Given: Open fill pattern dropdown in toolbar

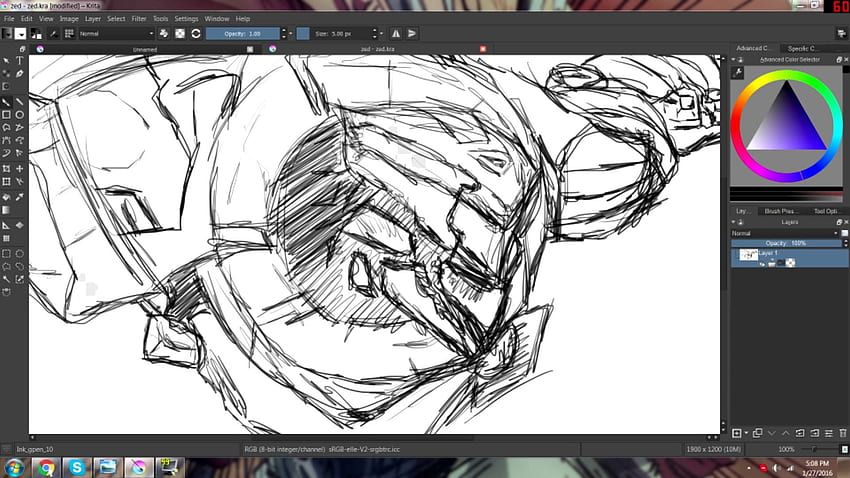Looking at the screenshot, I should pyautogui.click(x=20, y=34).
